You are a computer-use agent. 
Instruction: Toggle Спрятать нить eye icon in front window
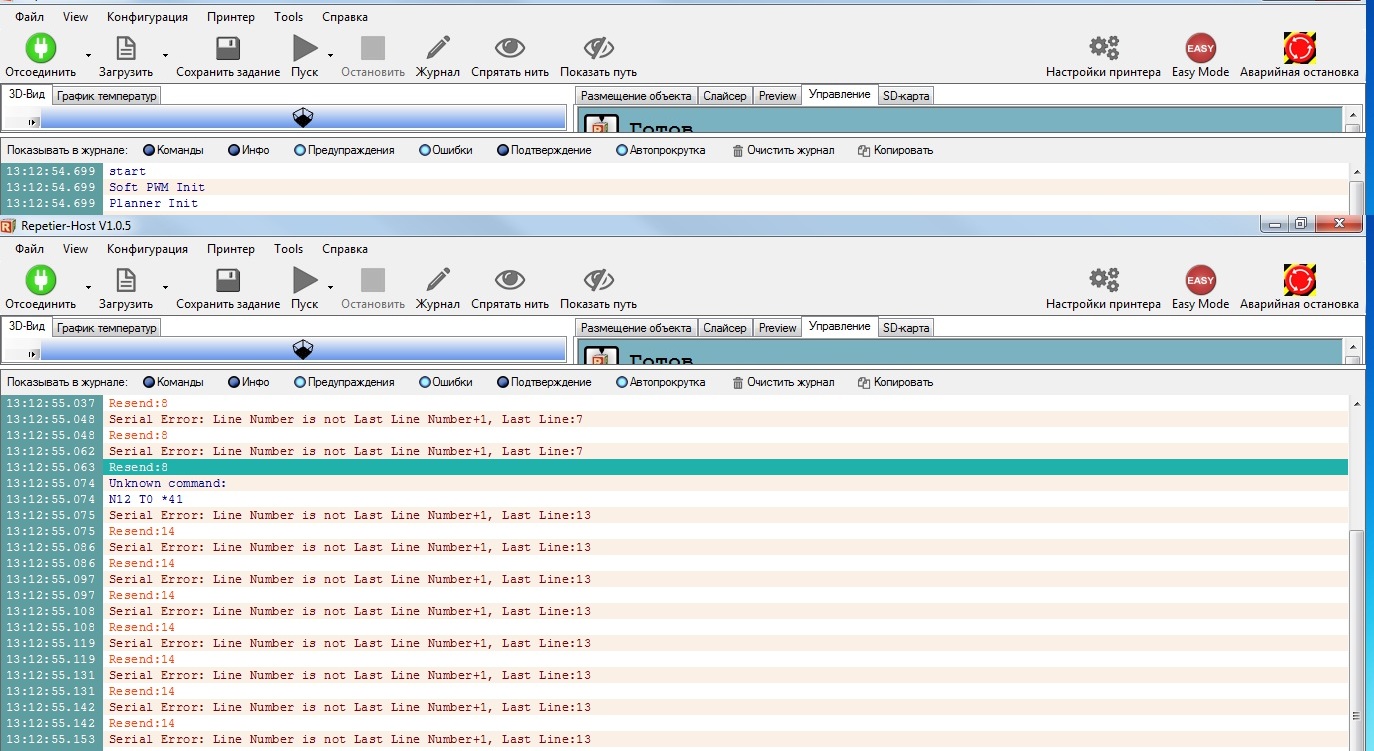510,280
